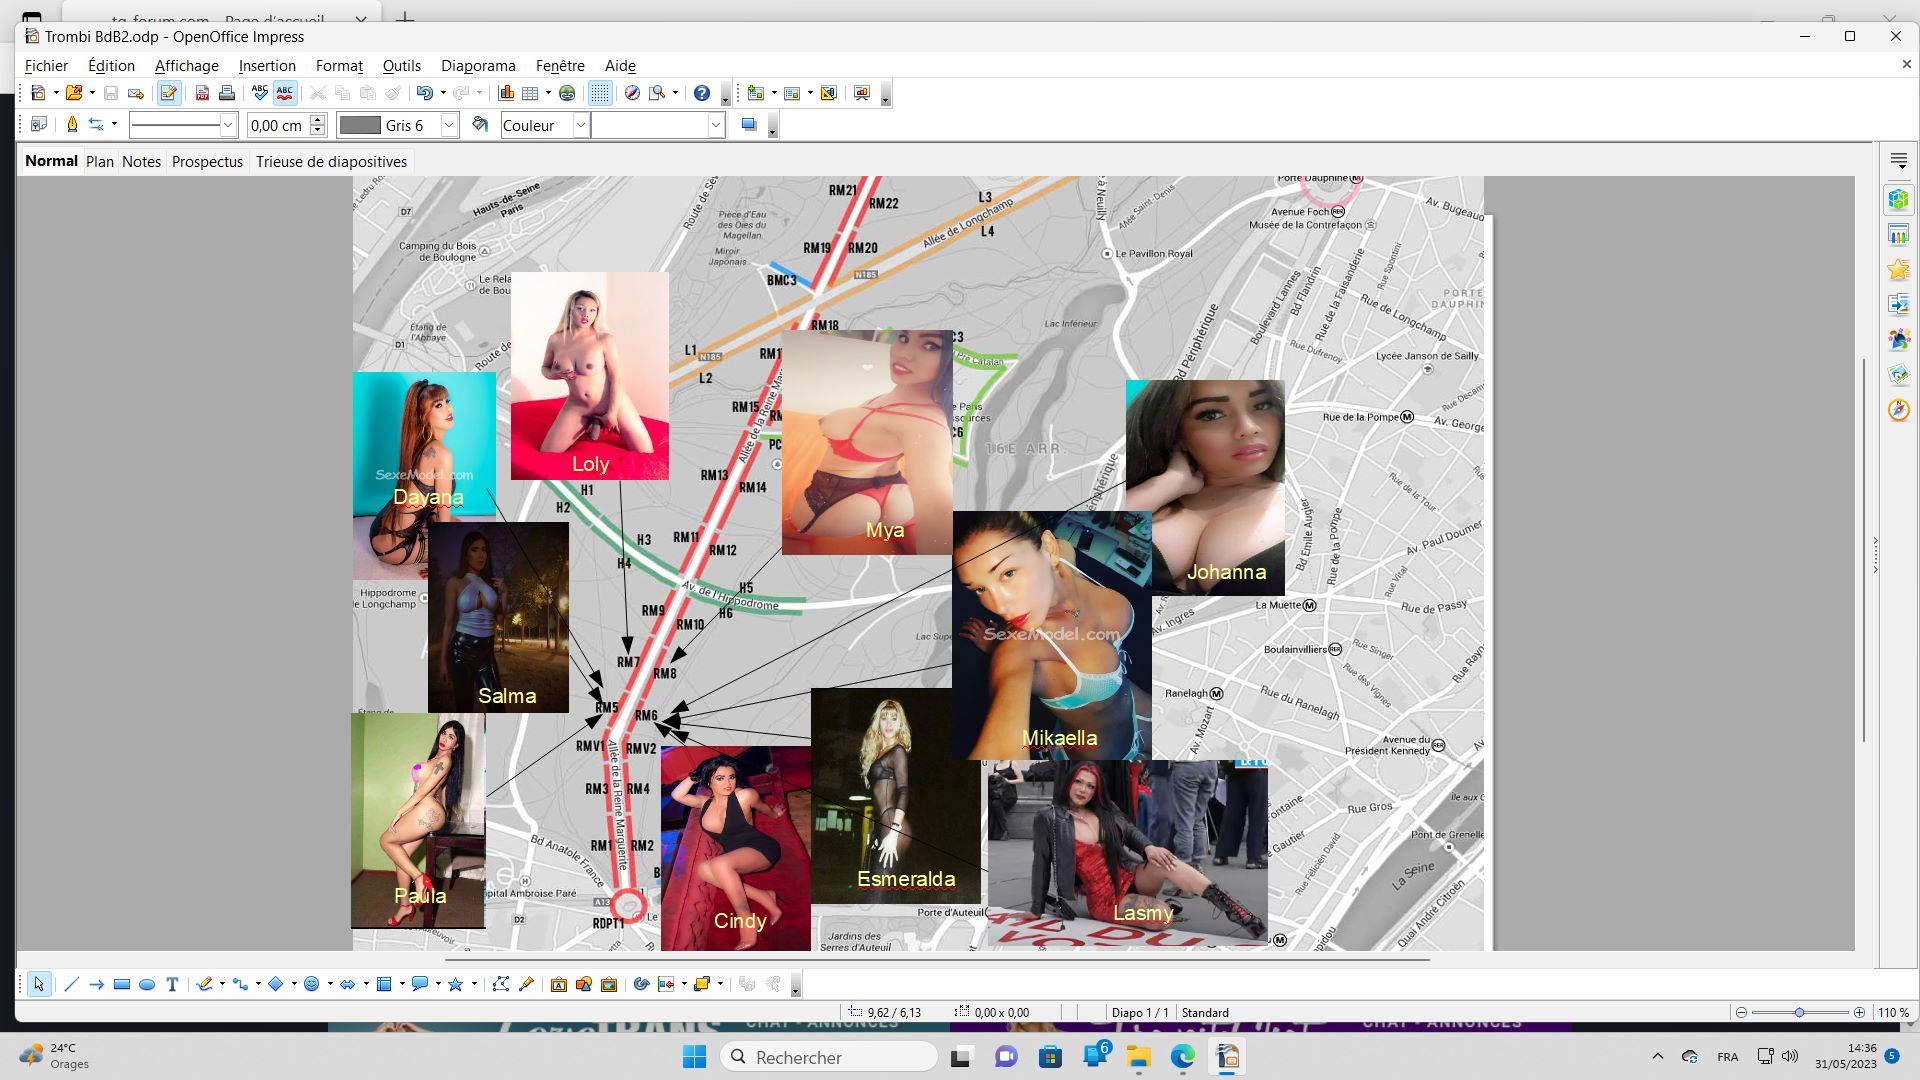This screenshot has width=1920, height=1080.
Task: Open the Couleur fill style dropdown
Action: [580, 125]
